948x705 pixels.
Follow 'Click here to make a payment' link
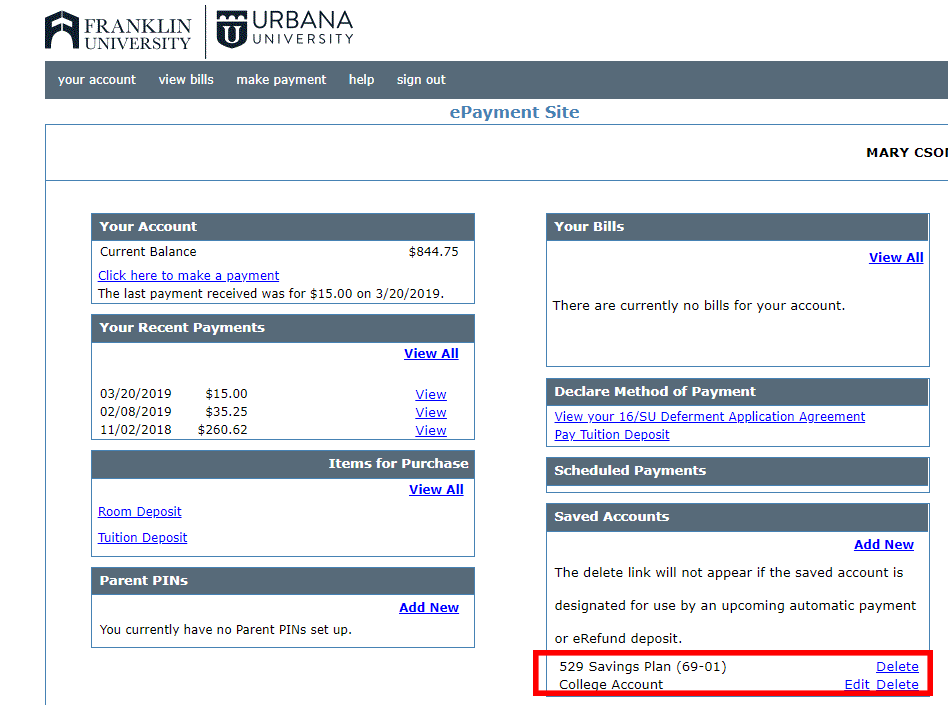coord(189,276)
